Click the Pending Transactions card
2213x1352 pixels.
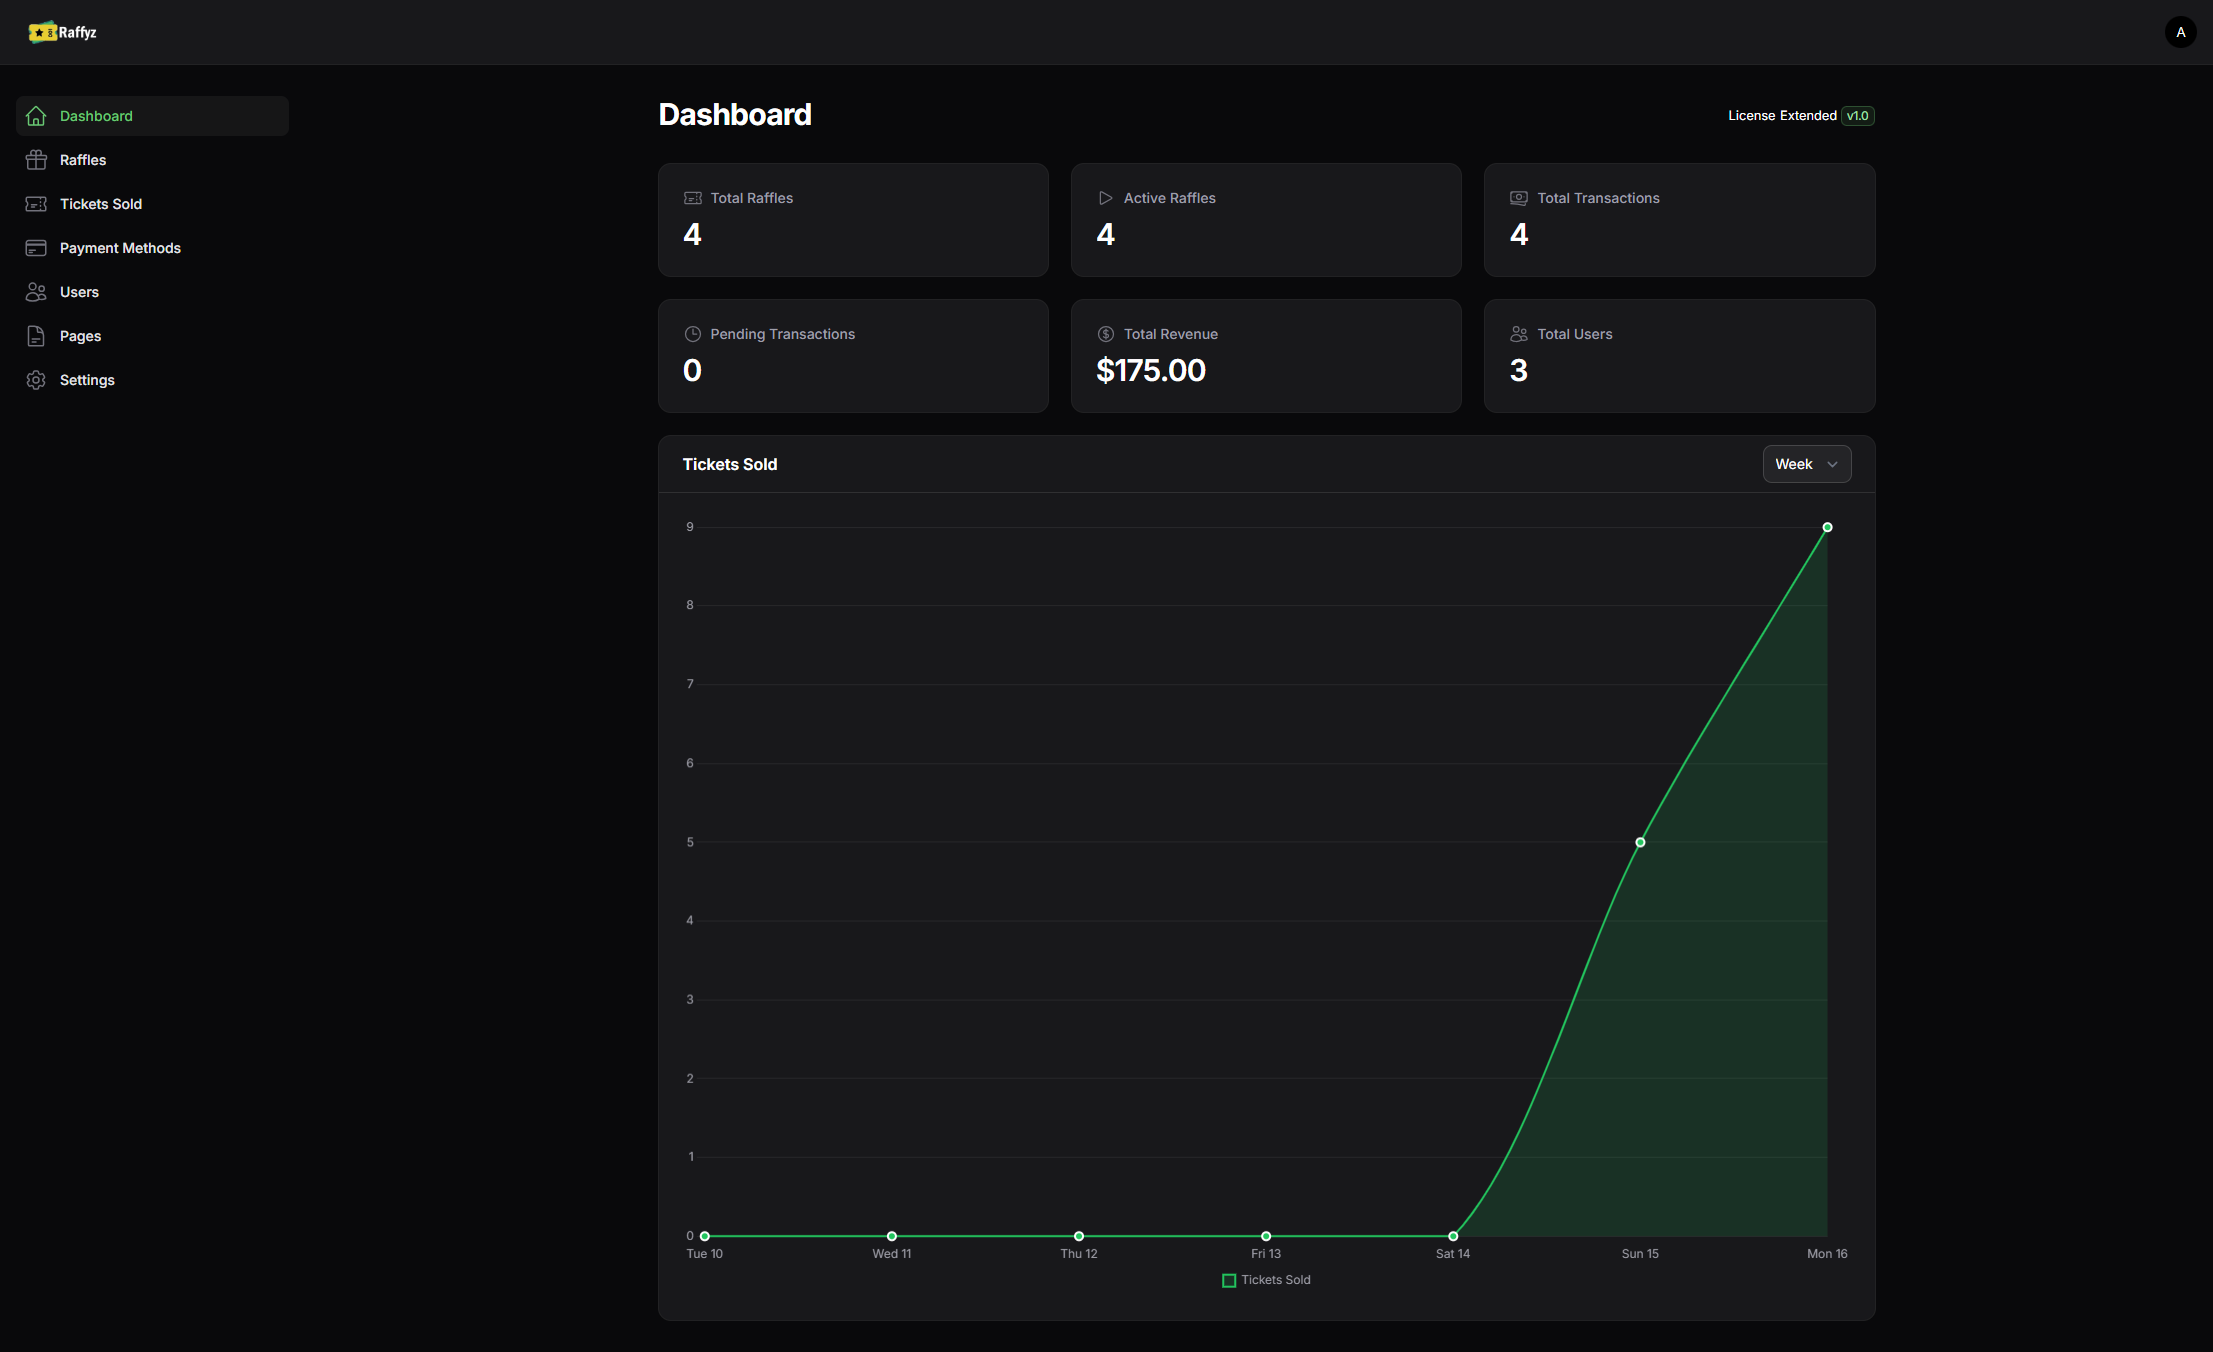pos(852,355)
